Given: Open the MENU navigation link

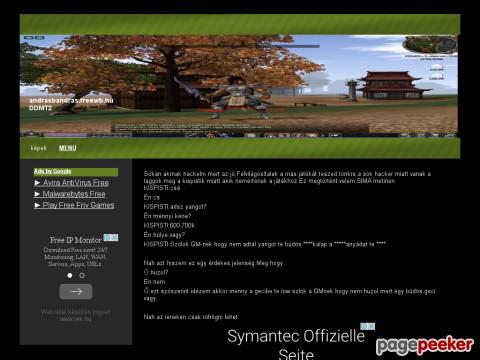Looking at the screenshot, I should pyautogui.click(x=68, y=148).
